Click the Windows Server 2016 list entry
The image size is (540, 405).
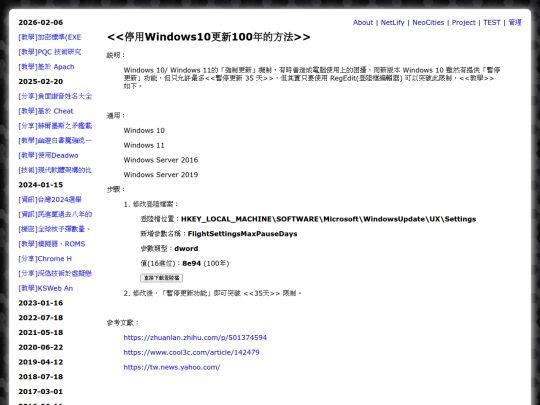coord(161,160)
